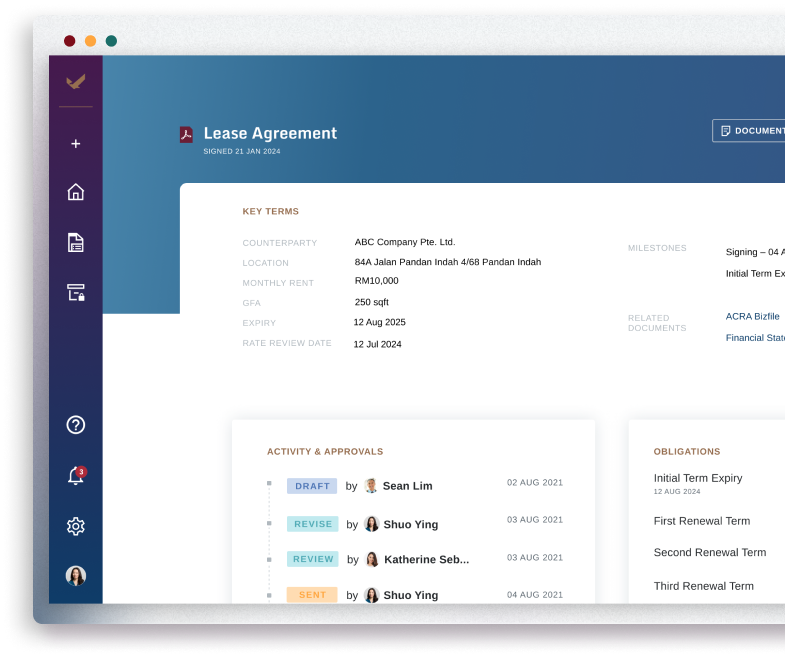Viewport: 785px width, 657px height.
Task: Click the Lease Agreement title
Action: [270, 133]
